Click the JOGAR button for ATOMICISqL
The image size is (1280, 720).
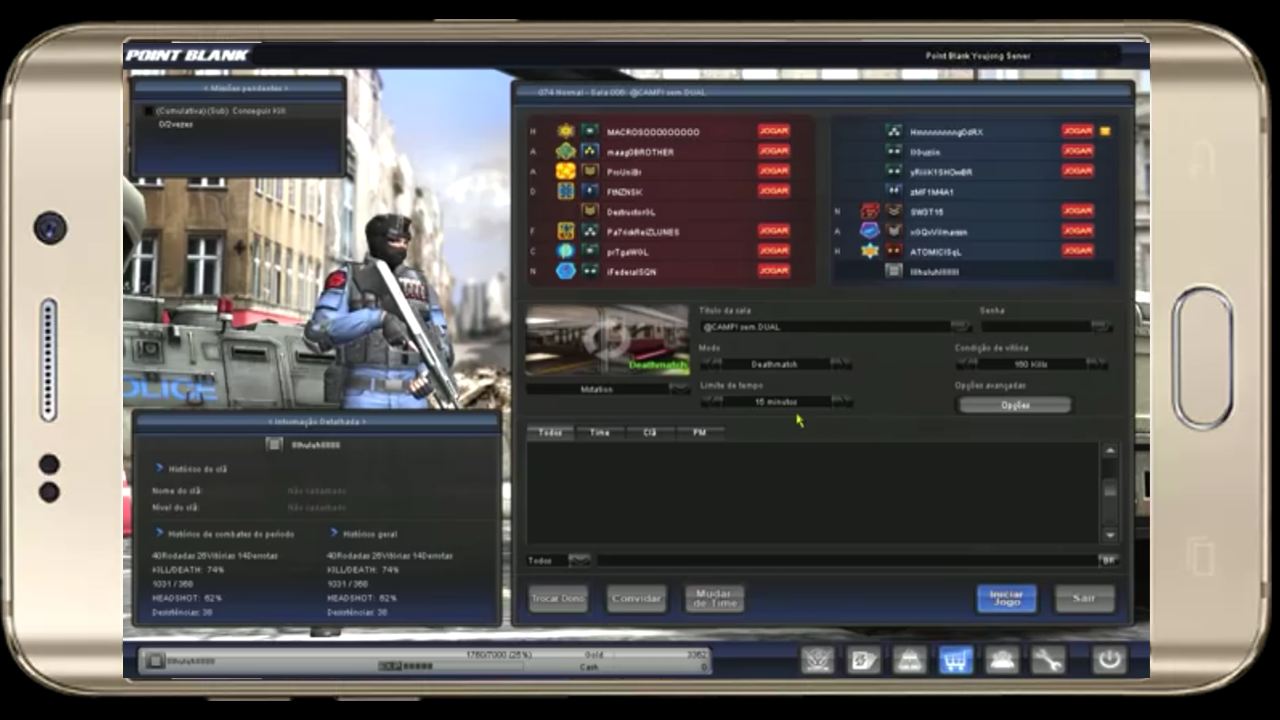tap(1078, 251)
